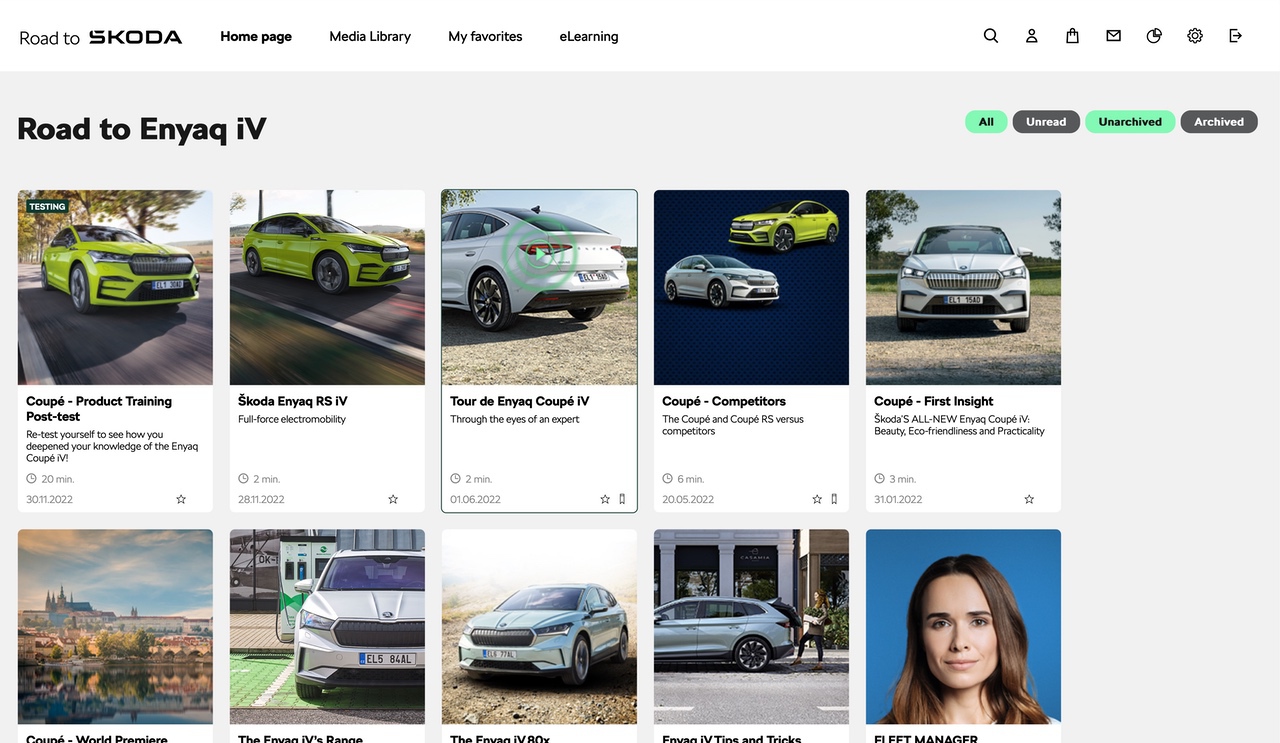
Task: Open the pie chart statistics icon
Action: 1154,36
